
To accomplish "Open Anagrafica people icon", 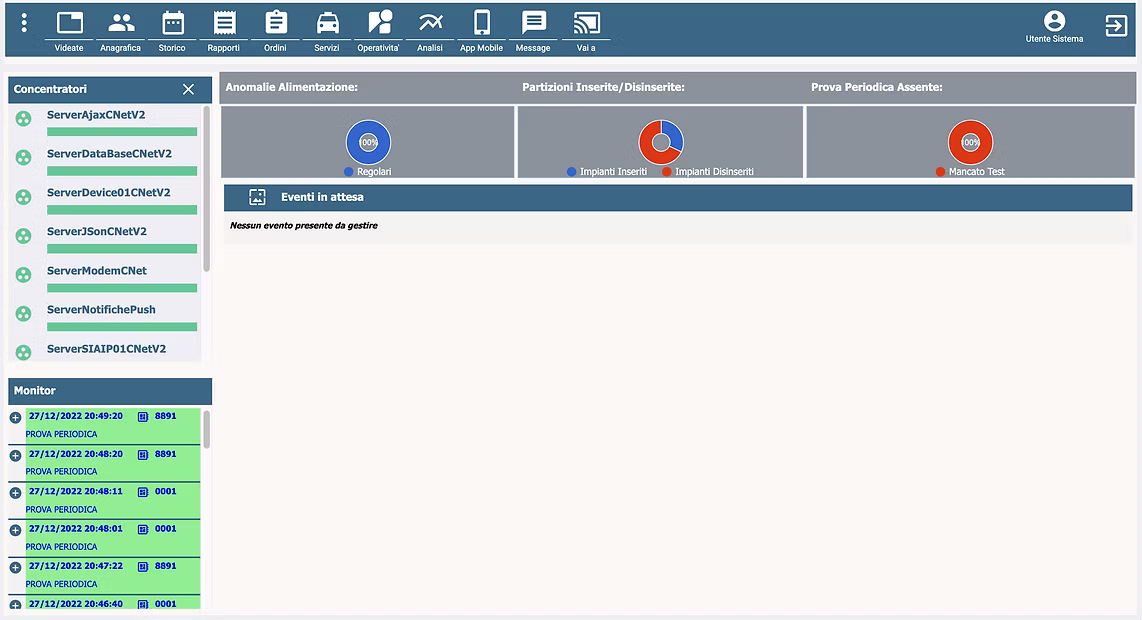I will 121,24.
